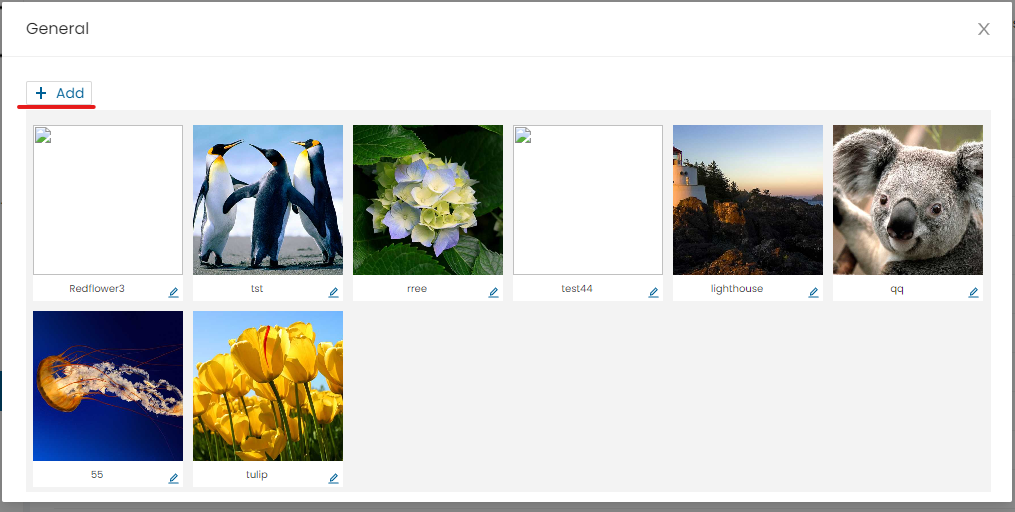Screen dimensions: 1015x512
Task: Edit the rree image name
Action: (493, 293)
